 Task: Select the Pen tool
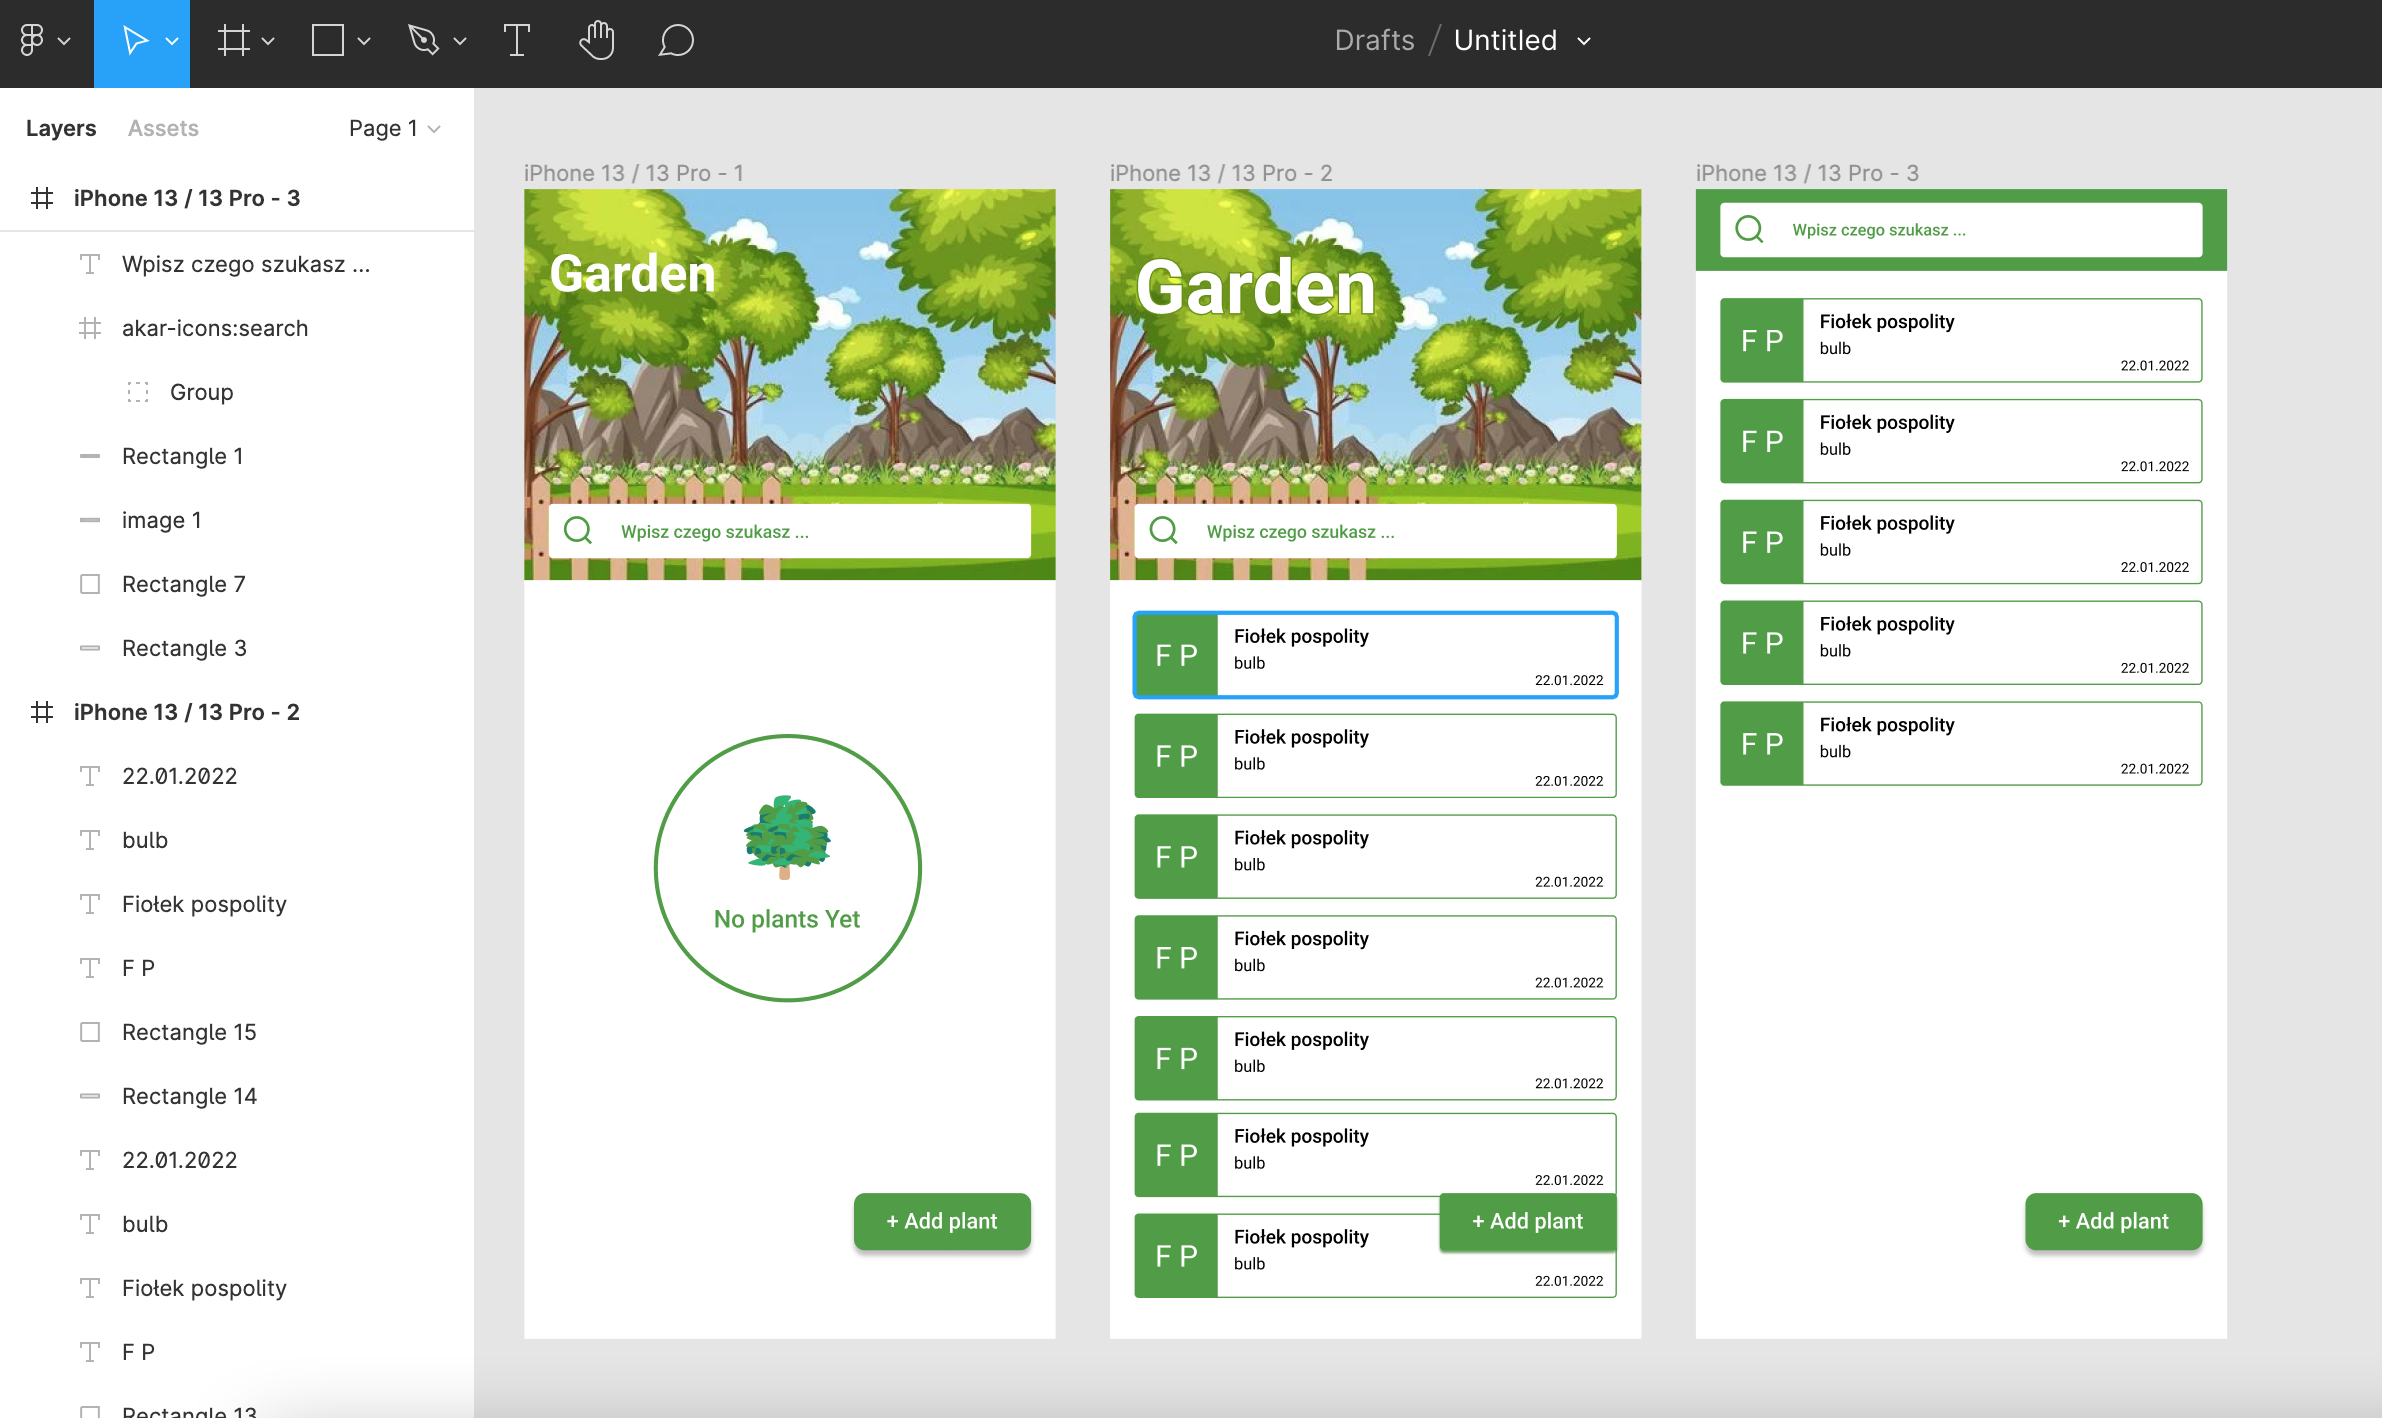tap(424, 40)
